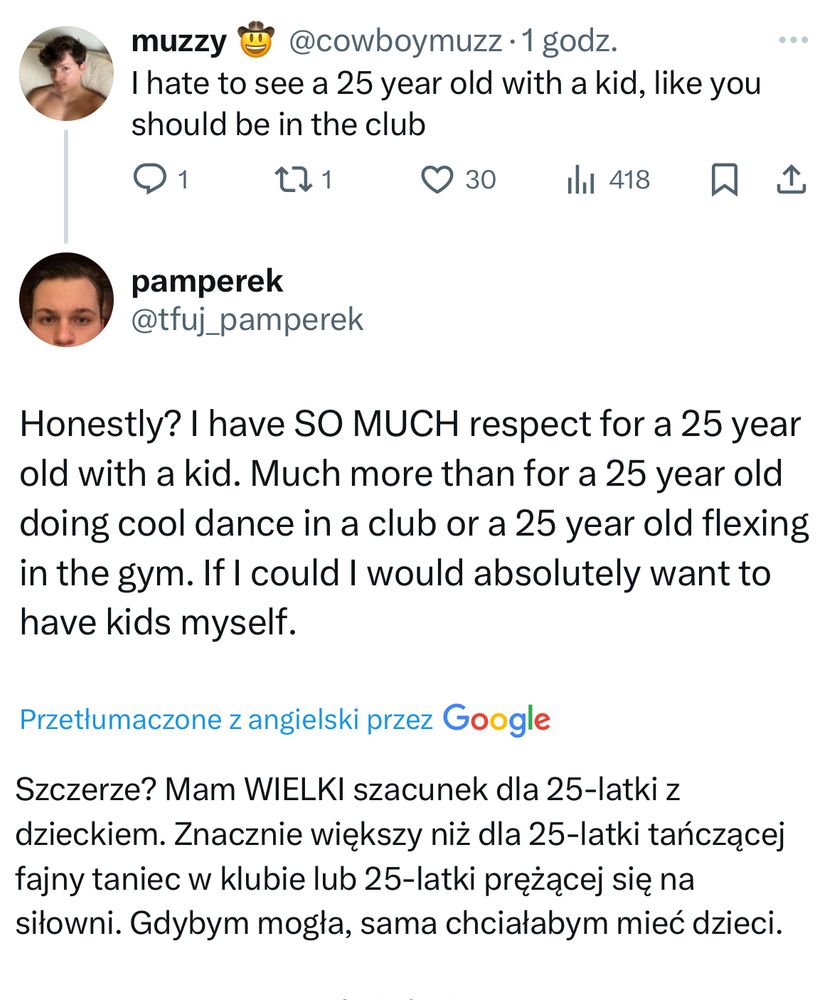Click the cowboy emoji beside muzzy
The height and width of the screenshot is (1000, 832).
click(256, 42)
